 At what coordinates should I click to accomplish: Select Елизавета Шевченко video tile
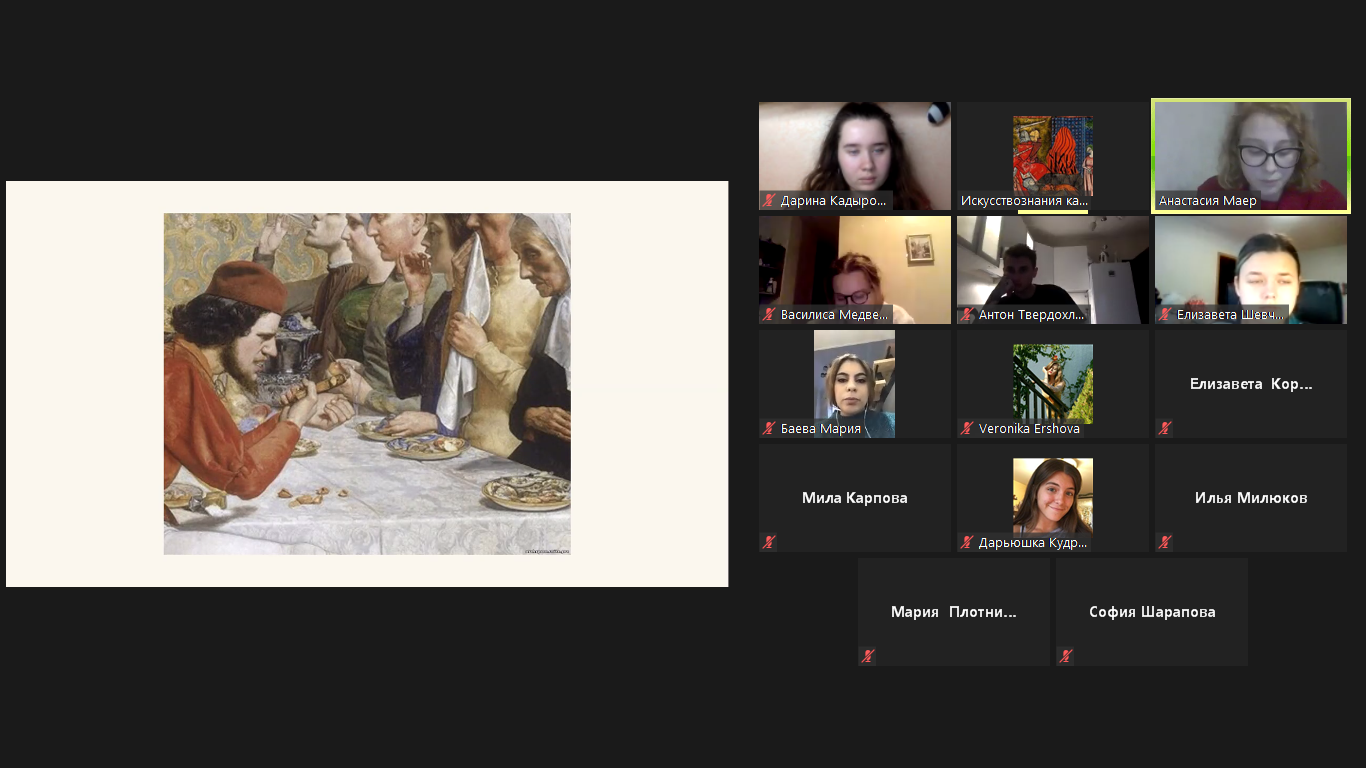(1251, 270)
